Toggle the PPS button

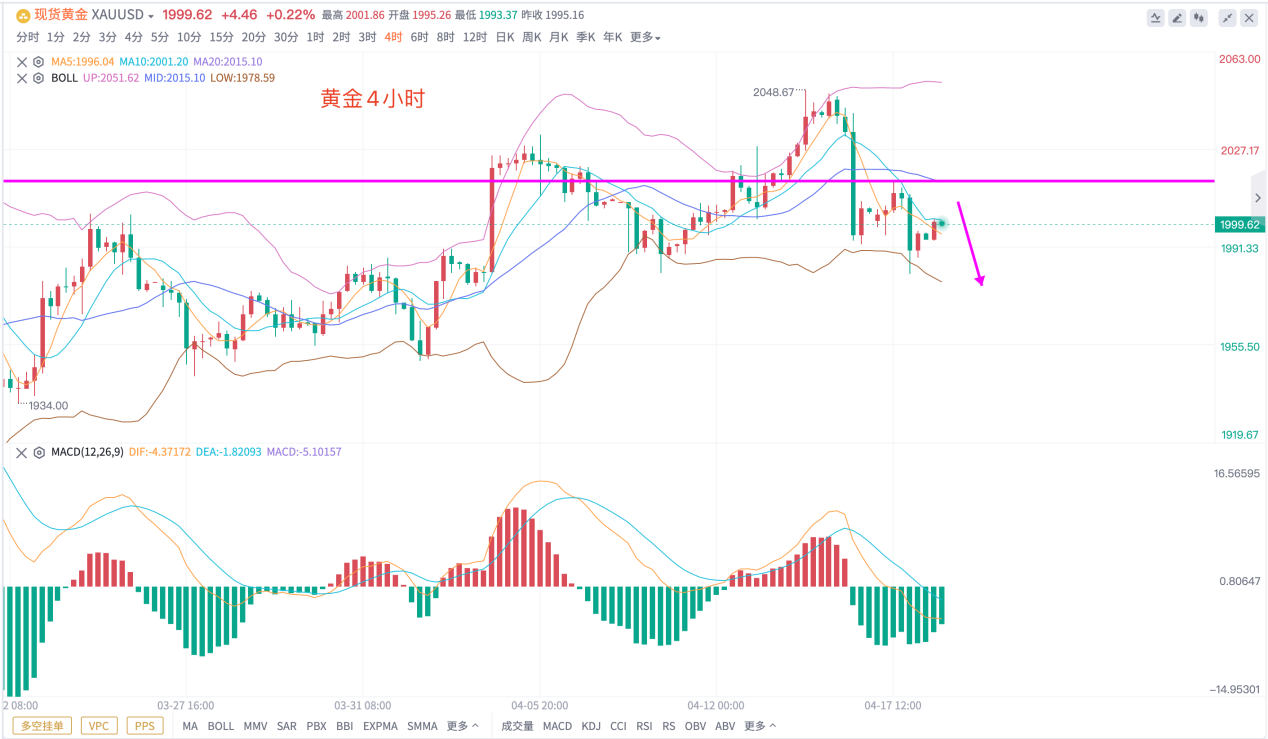[144, 726]
